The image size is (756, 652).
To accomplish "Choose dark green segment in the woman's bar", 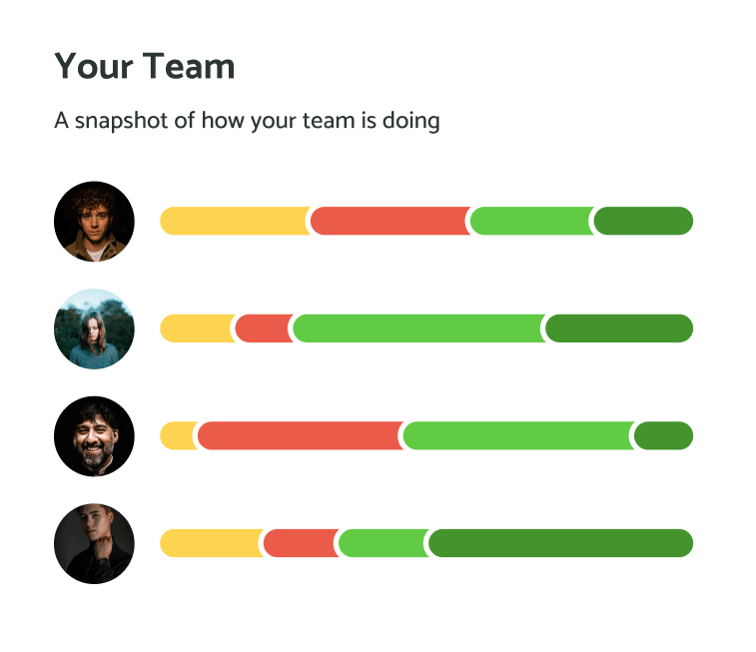I will point(620,328).
